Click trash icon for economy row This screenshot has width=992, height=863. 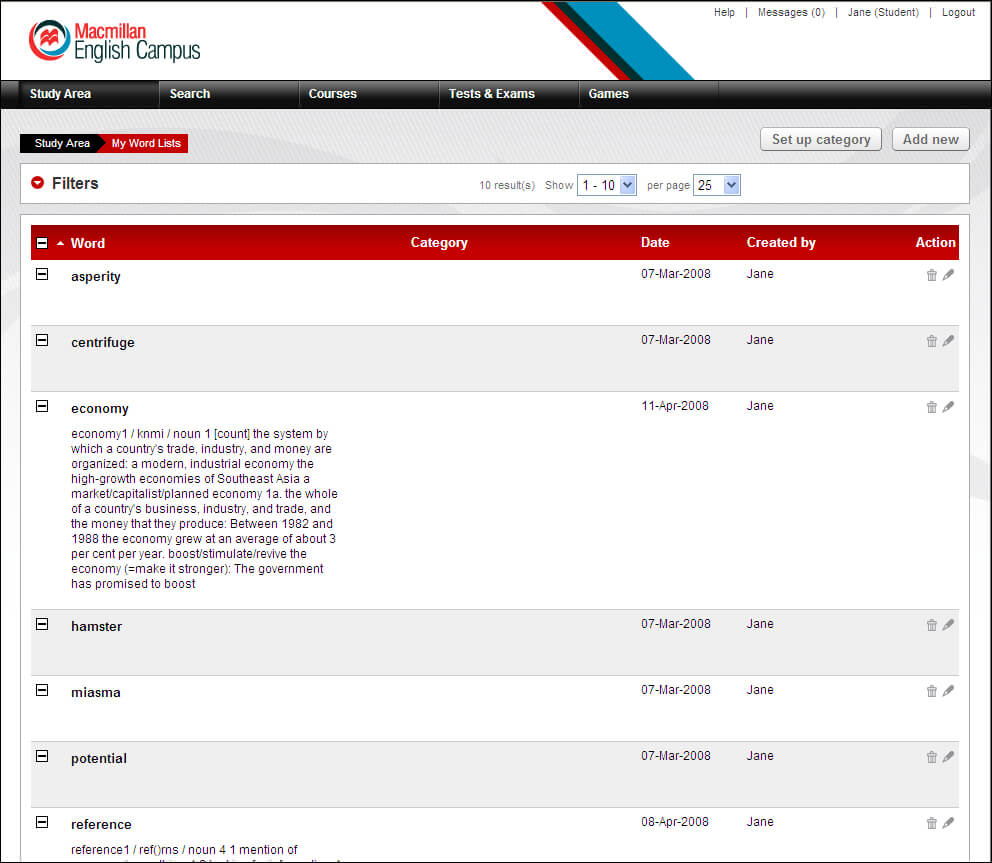coord(931,407)
